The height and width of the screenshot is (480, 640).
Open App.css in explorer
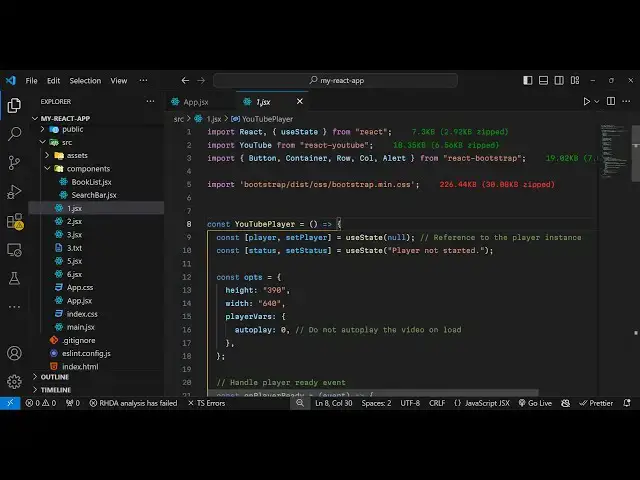[x=80, y=287]
